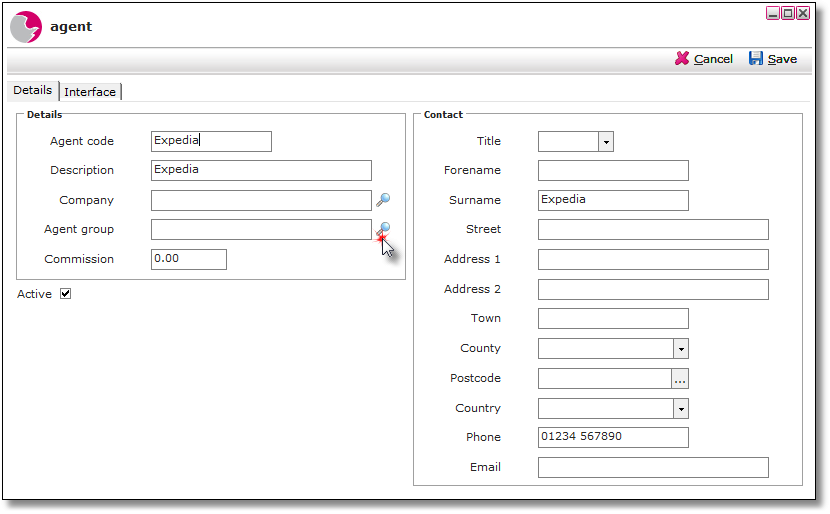Image resolution: width=830 pixels, height=514 pixels.
Task: Maximize the agent window
Action: coord(788,13)
